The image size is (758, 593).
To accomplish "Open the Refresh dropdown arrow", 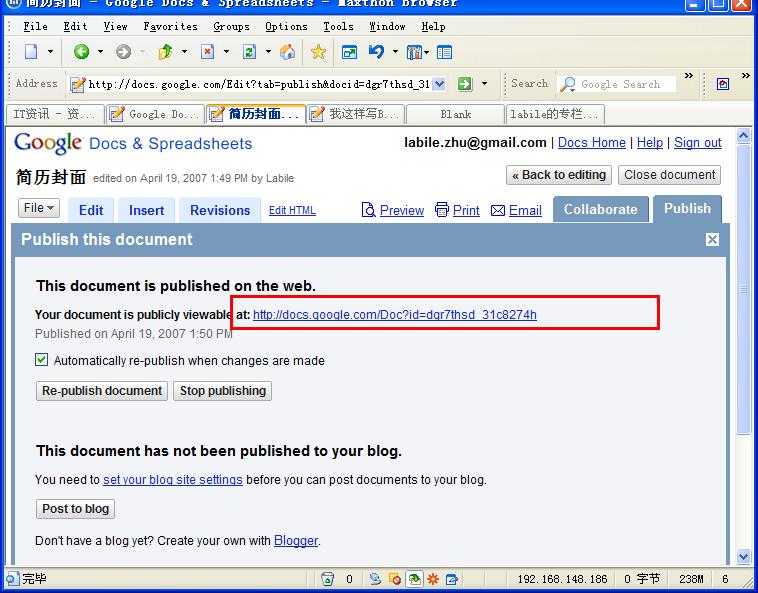I will tap(268, 51).
